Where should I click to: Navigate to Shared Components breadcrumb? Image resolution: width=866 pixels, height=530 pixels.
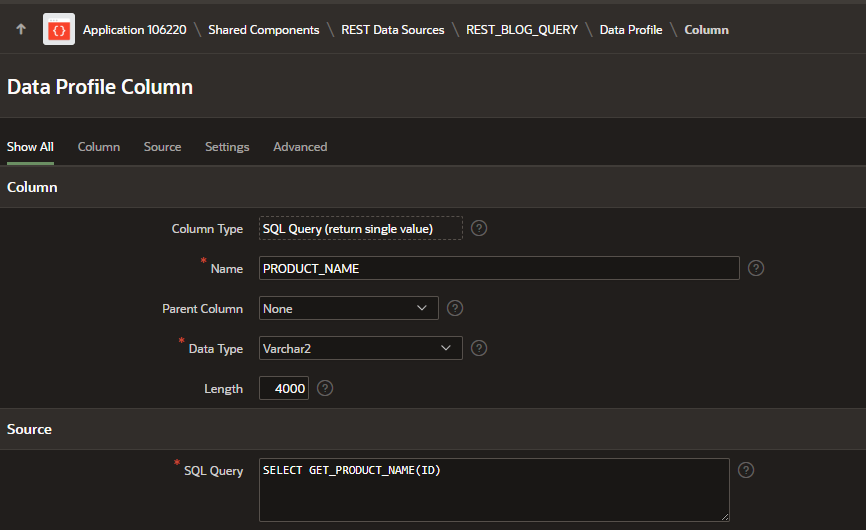263,30
